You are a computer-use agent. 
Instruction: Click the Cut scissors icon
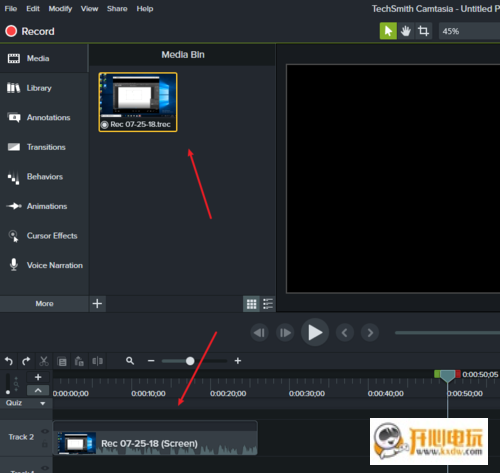[44, 361]
